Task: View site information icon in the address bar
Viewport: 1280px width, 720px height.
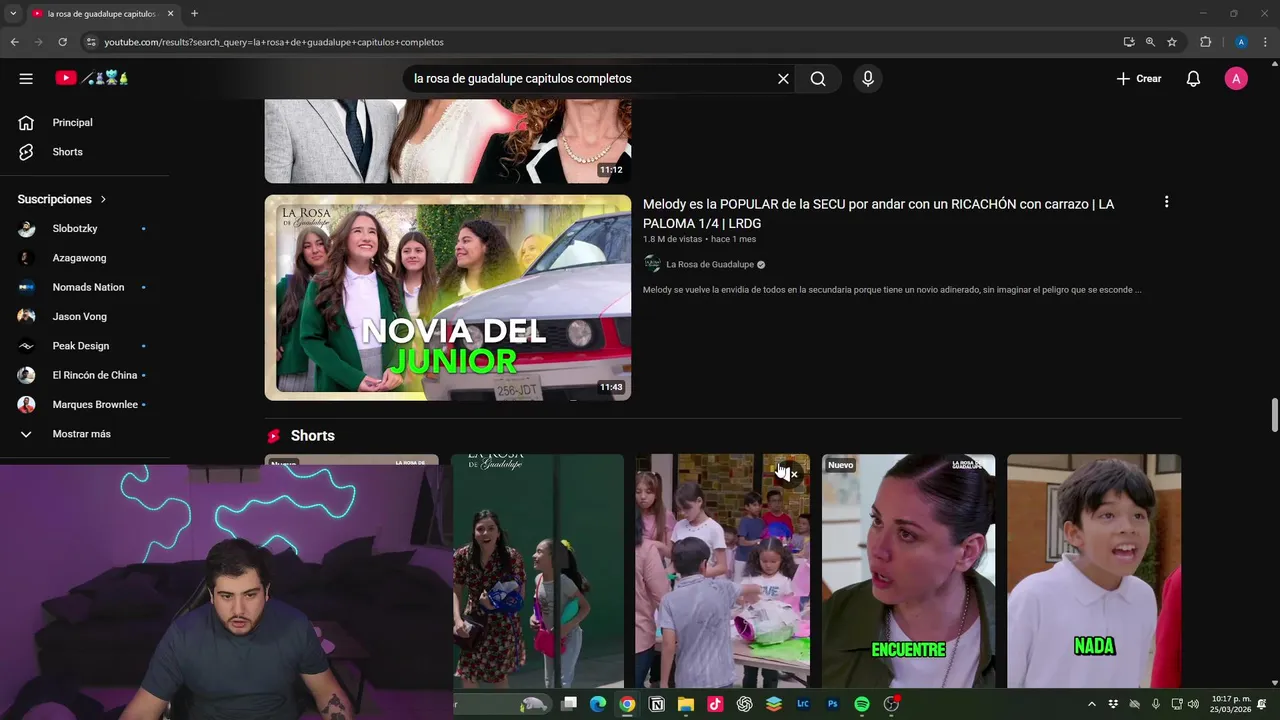Action: [x=91, y=42]
